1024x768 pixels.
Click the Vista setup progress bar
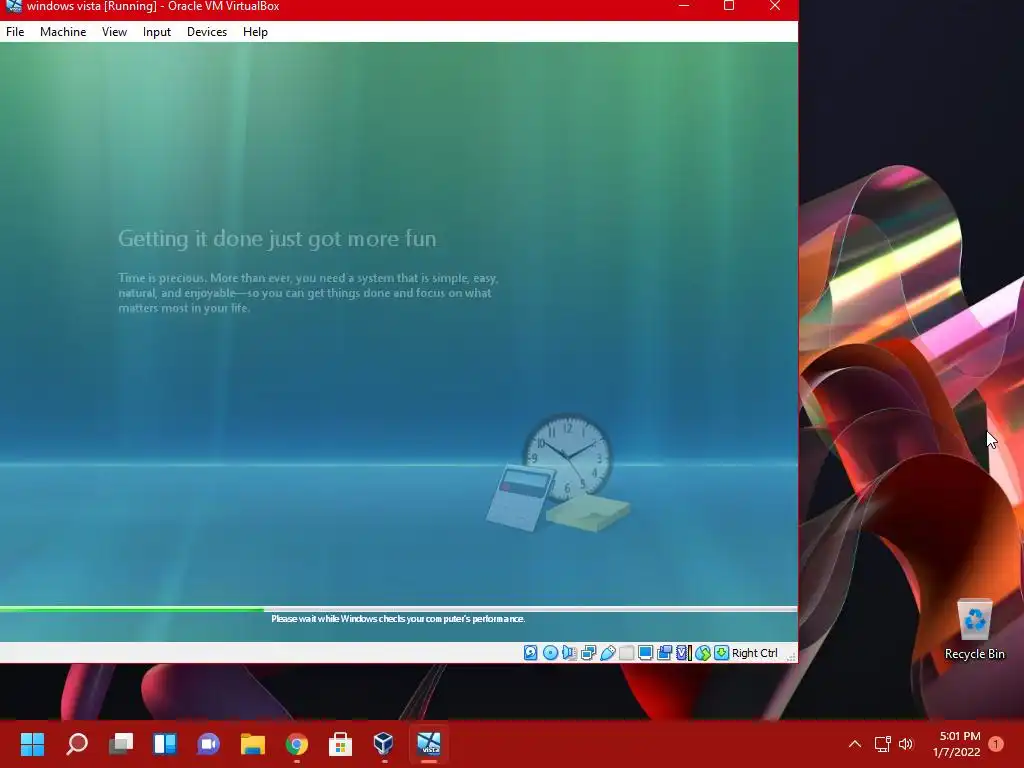coord(398,609)
